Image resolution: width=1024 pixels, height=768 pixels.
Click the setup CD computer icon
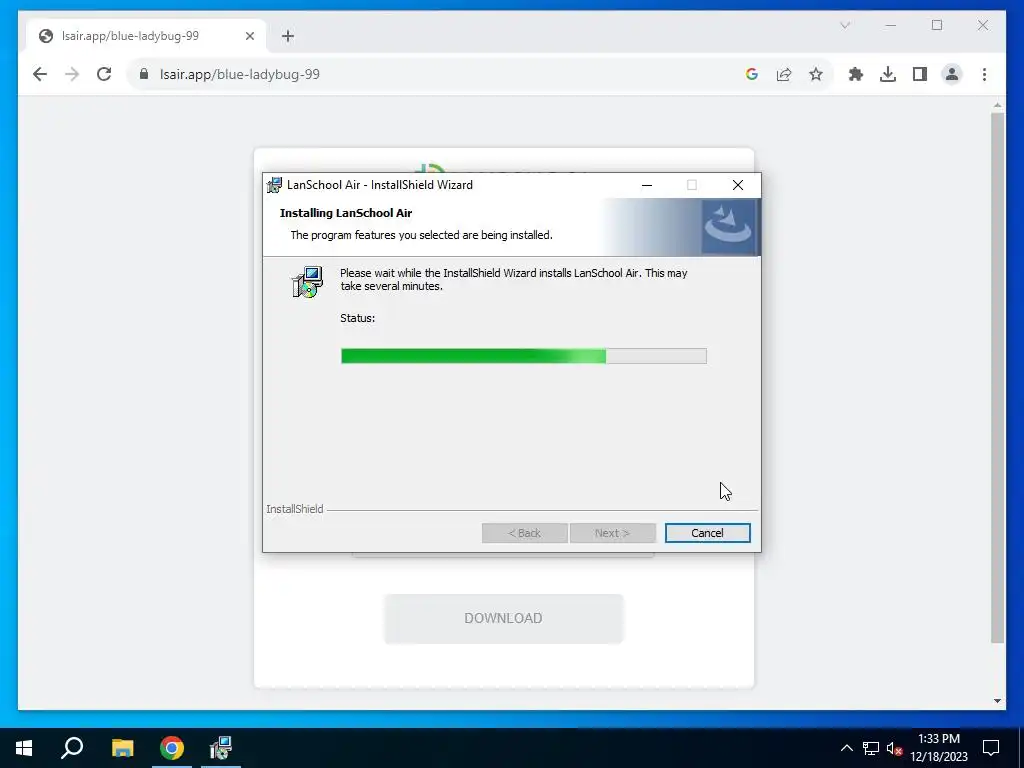(x=307, y=282)
